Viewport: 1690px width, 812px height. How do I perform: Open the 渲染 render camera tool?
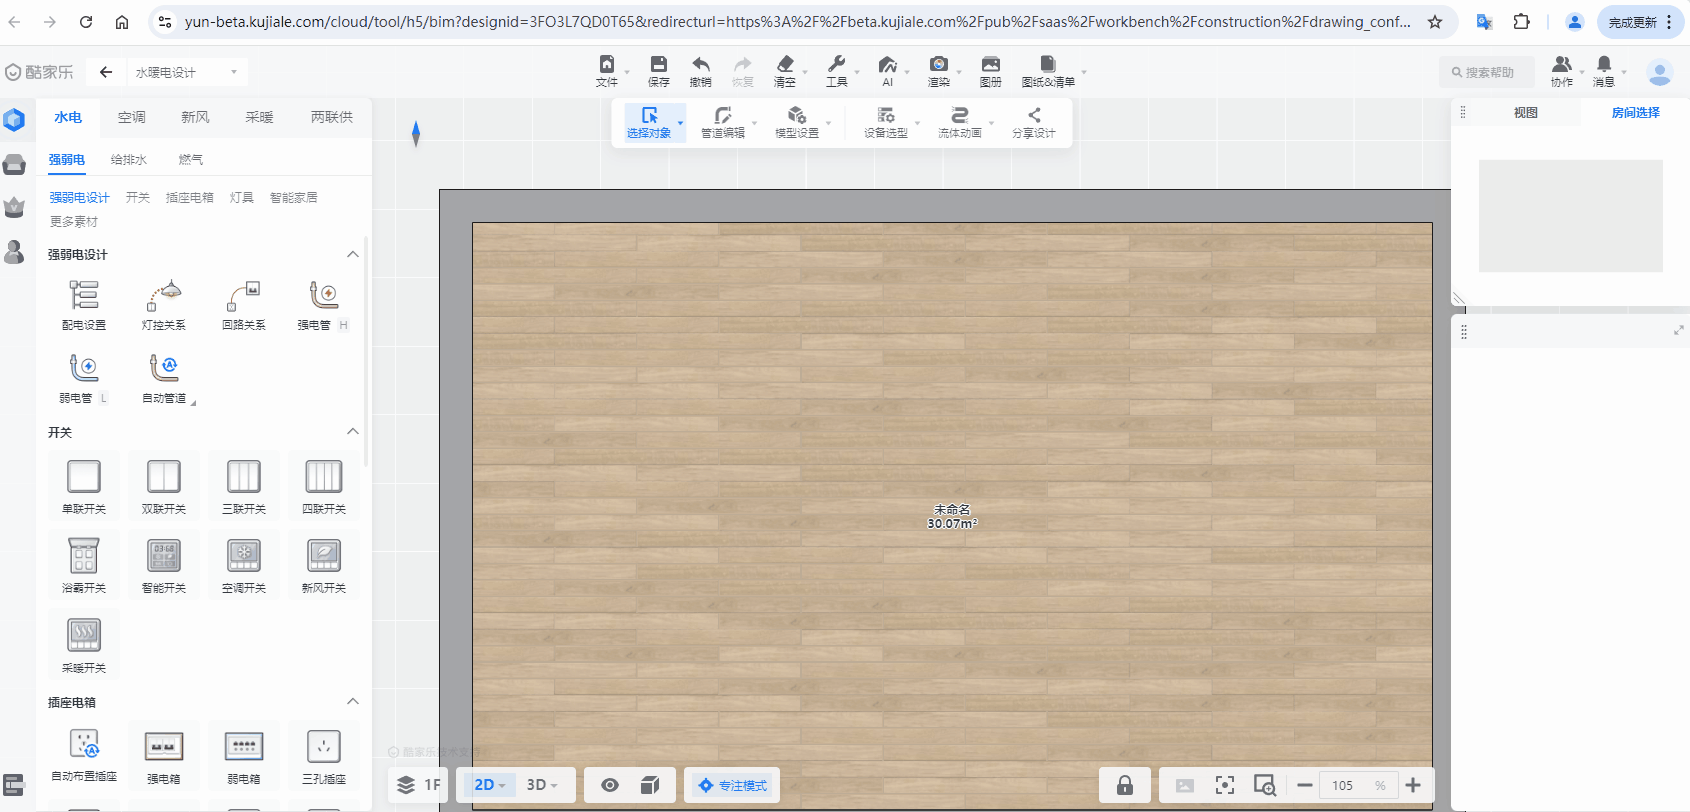[938, 70]
